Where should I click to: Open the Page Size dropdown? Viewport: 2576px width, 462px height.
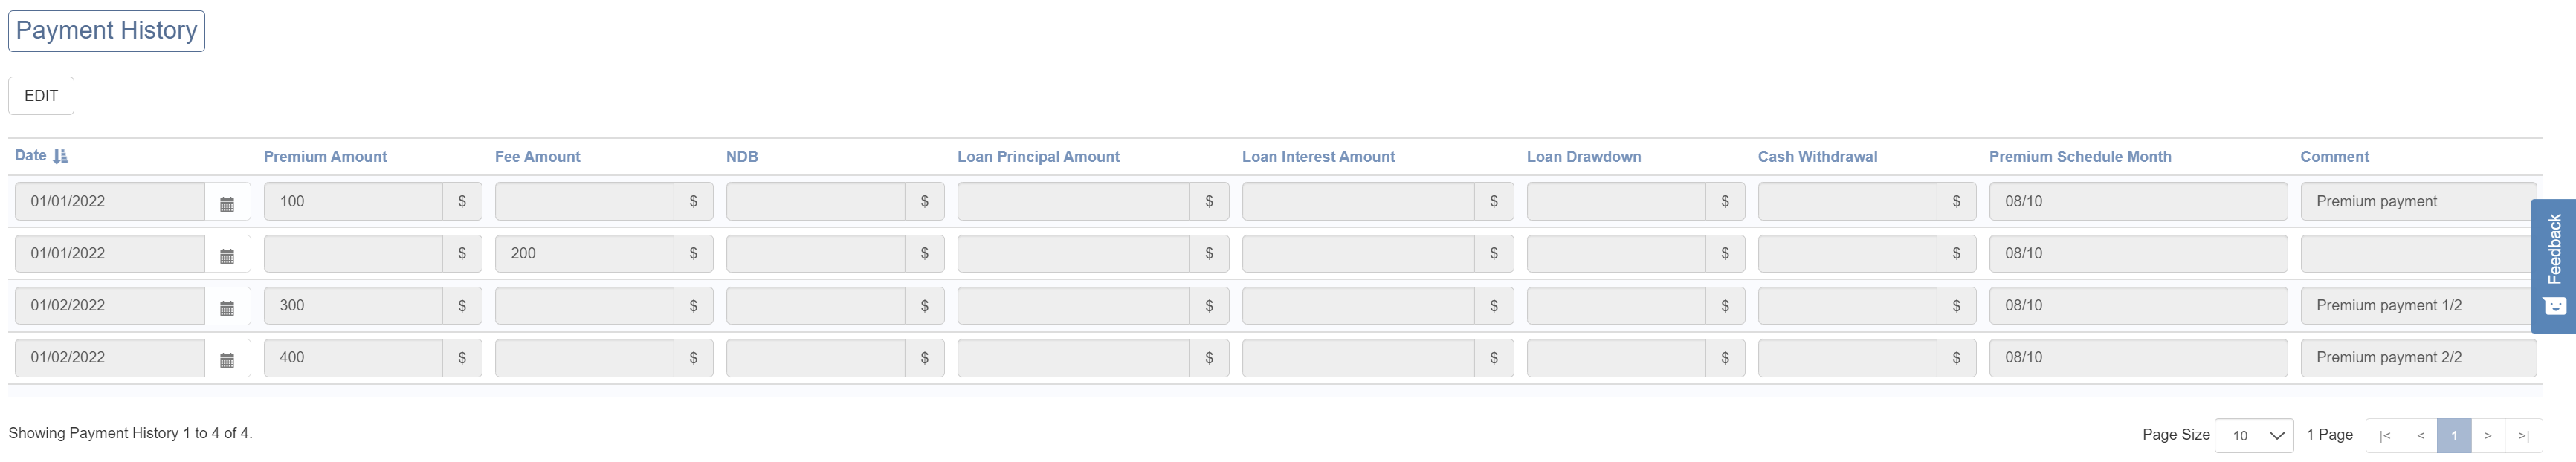point(2254,435)
